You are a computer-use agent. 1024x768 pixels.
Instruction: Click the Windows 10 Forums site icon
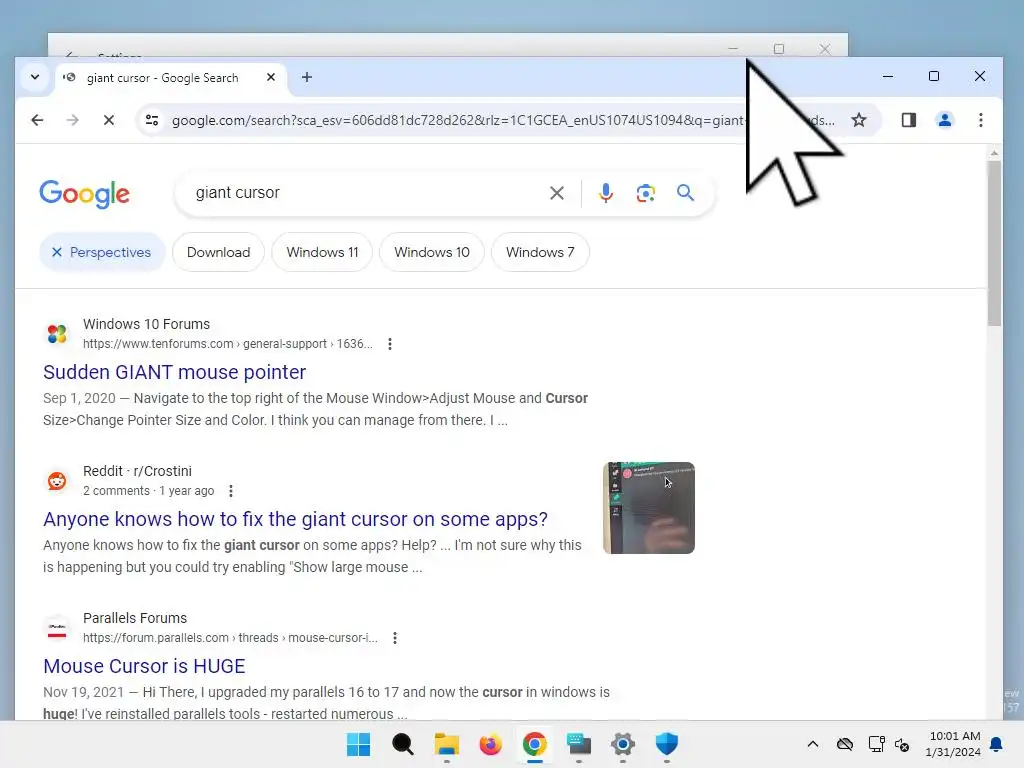tap(57, 334)
